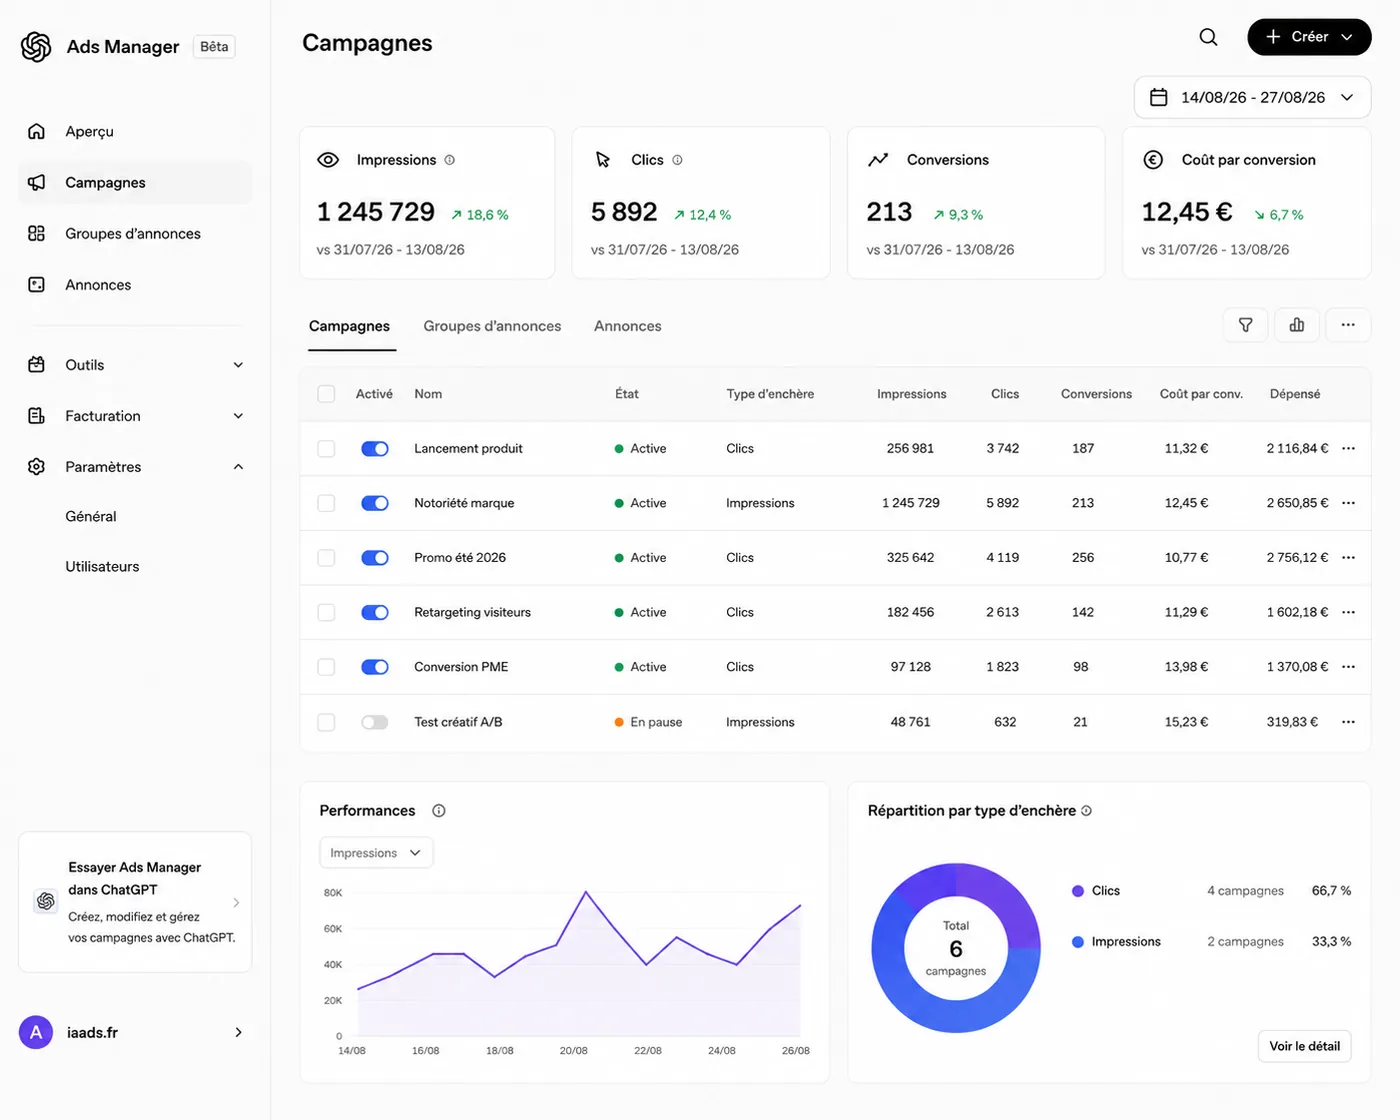Click info icon next to Impressions card

click(x=450, y=160)
